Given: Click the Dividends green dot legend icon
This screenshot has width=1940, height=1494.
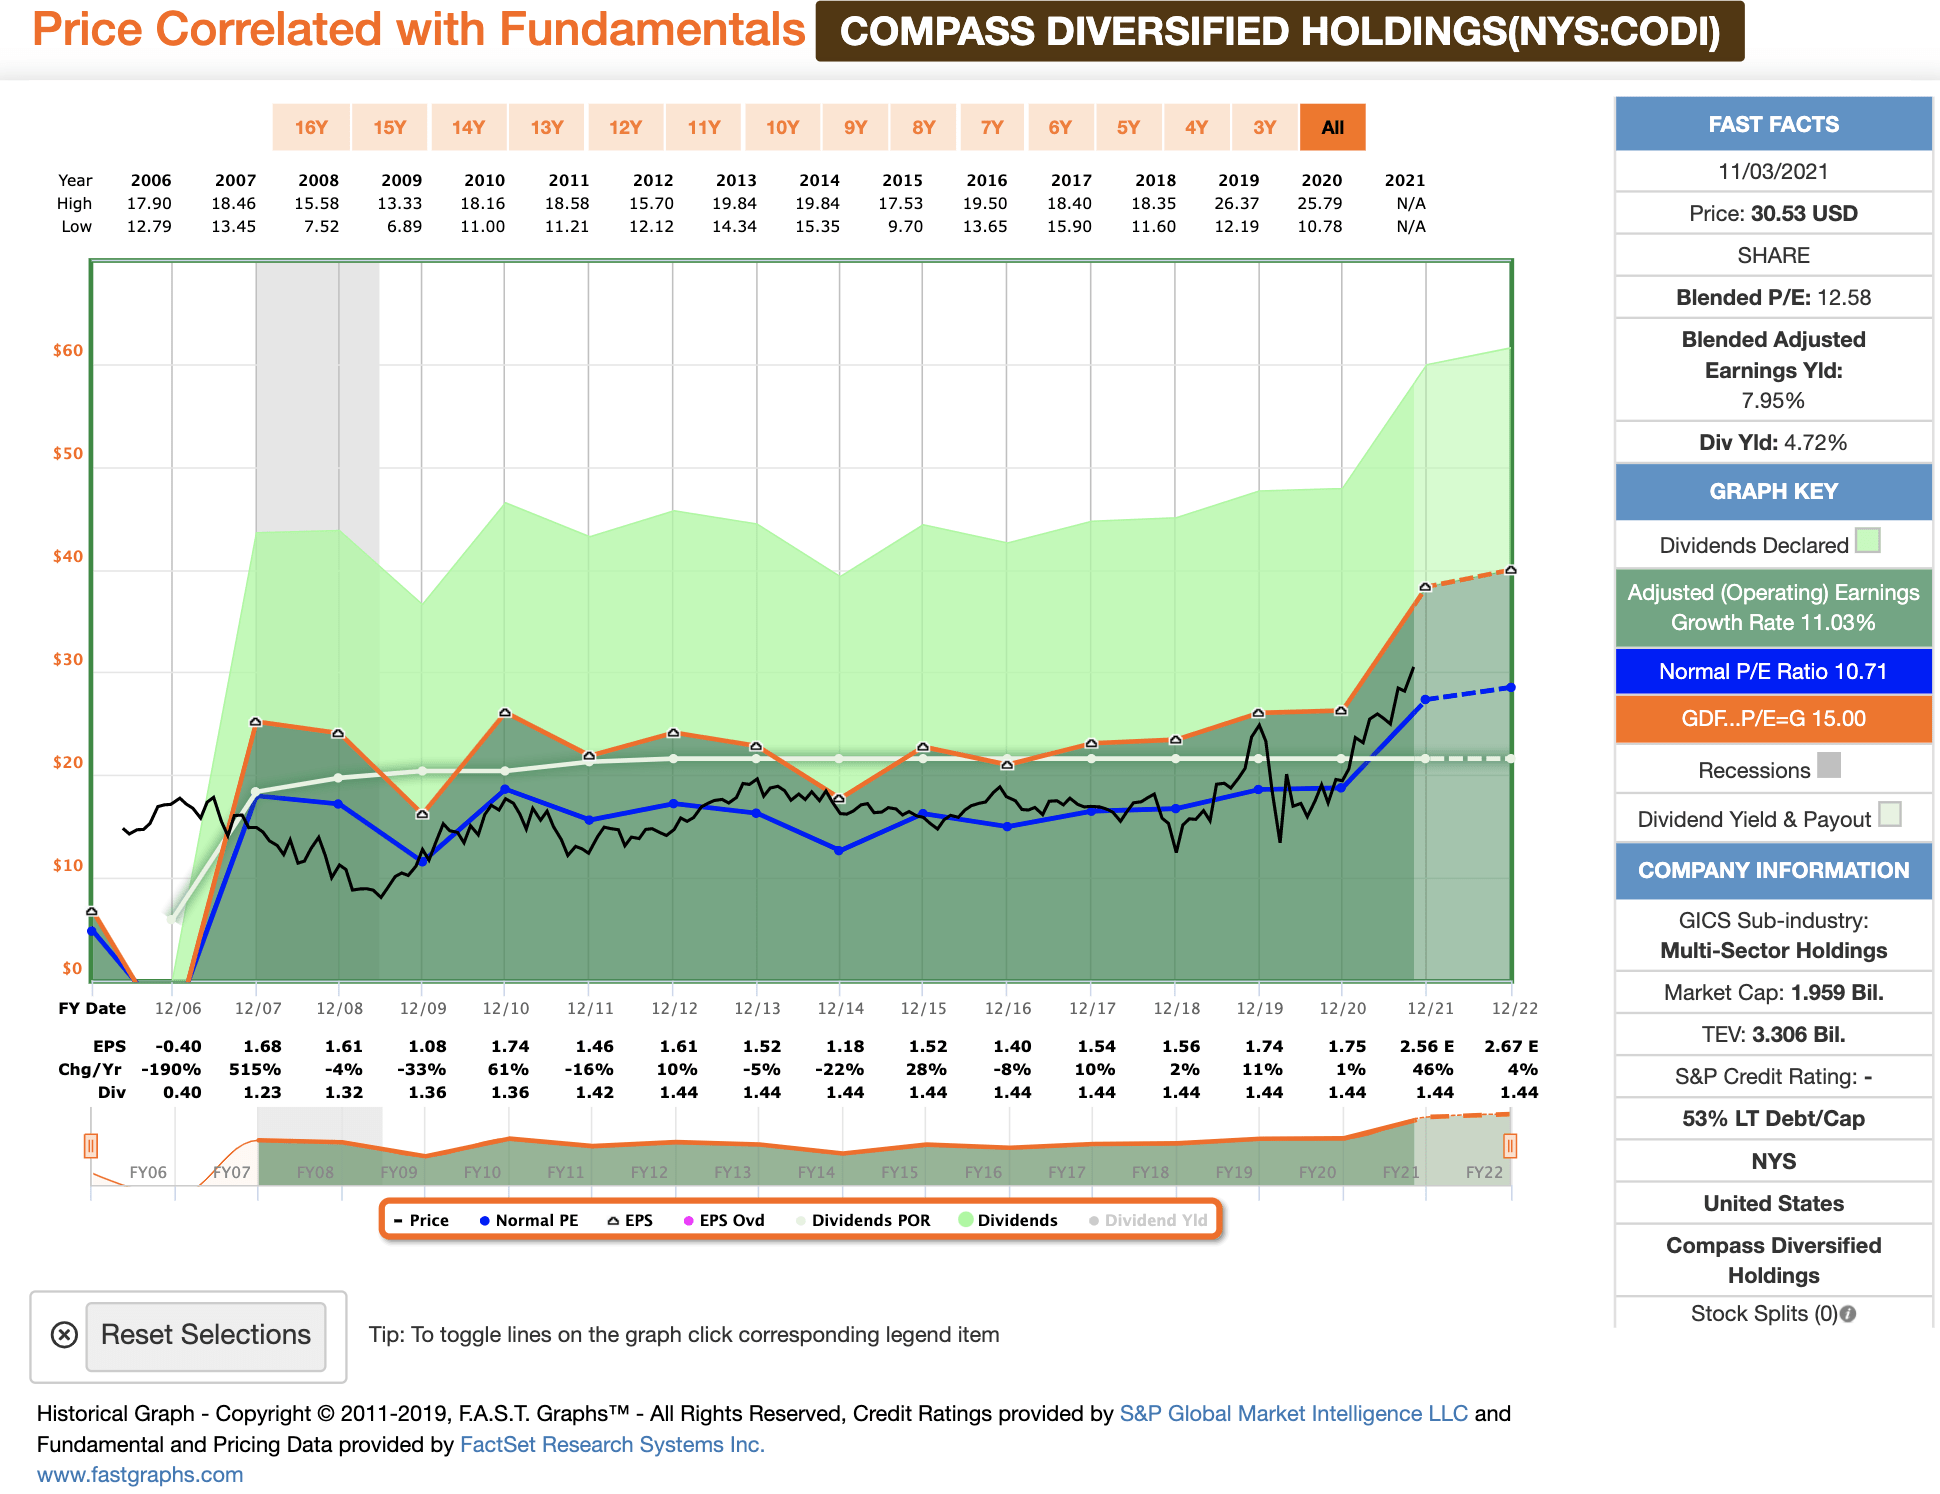Looking at the screenshot, I should [964, 1220].
